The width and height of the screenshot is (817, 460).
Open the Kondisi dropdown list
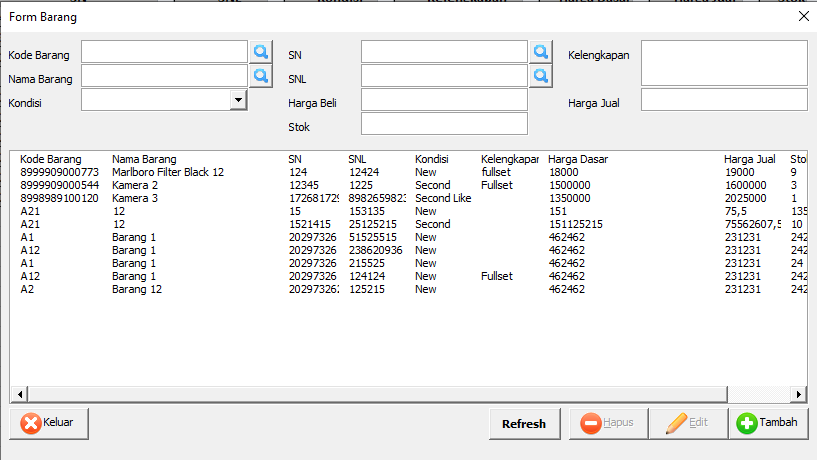click(x=238, y=99)
